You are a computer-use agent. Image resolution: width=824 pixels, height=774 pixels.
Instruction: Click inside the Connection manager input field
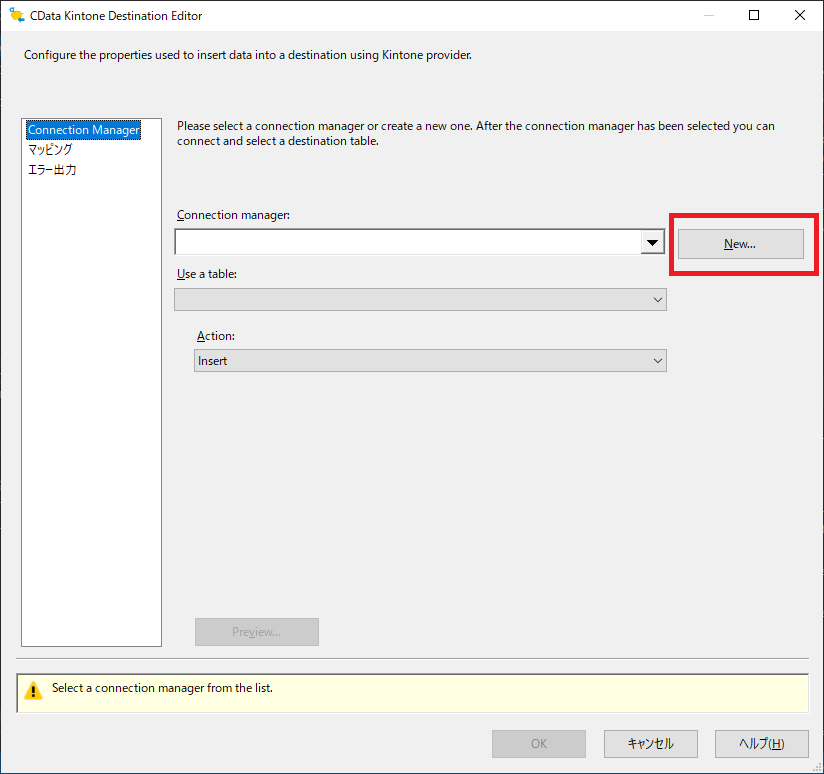click(x=407, y=243)
